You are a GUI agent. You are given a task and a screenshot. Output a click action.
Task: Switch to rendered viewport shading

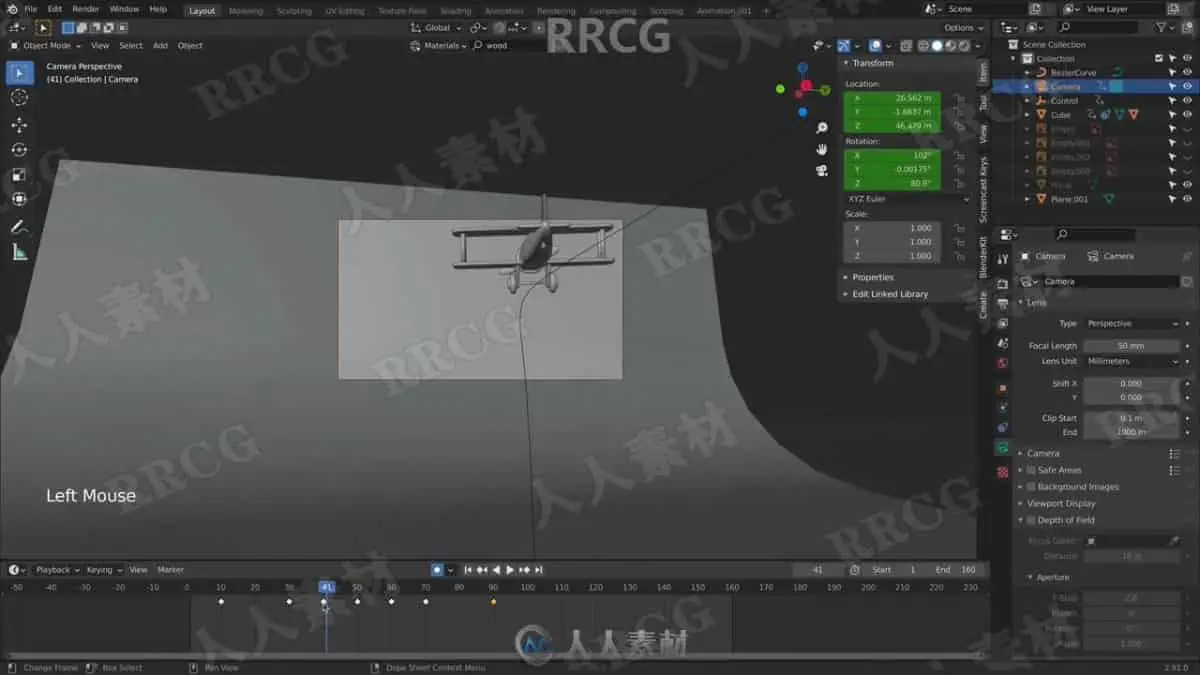coord(965,46)
